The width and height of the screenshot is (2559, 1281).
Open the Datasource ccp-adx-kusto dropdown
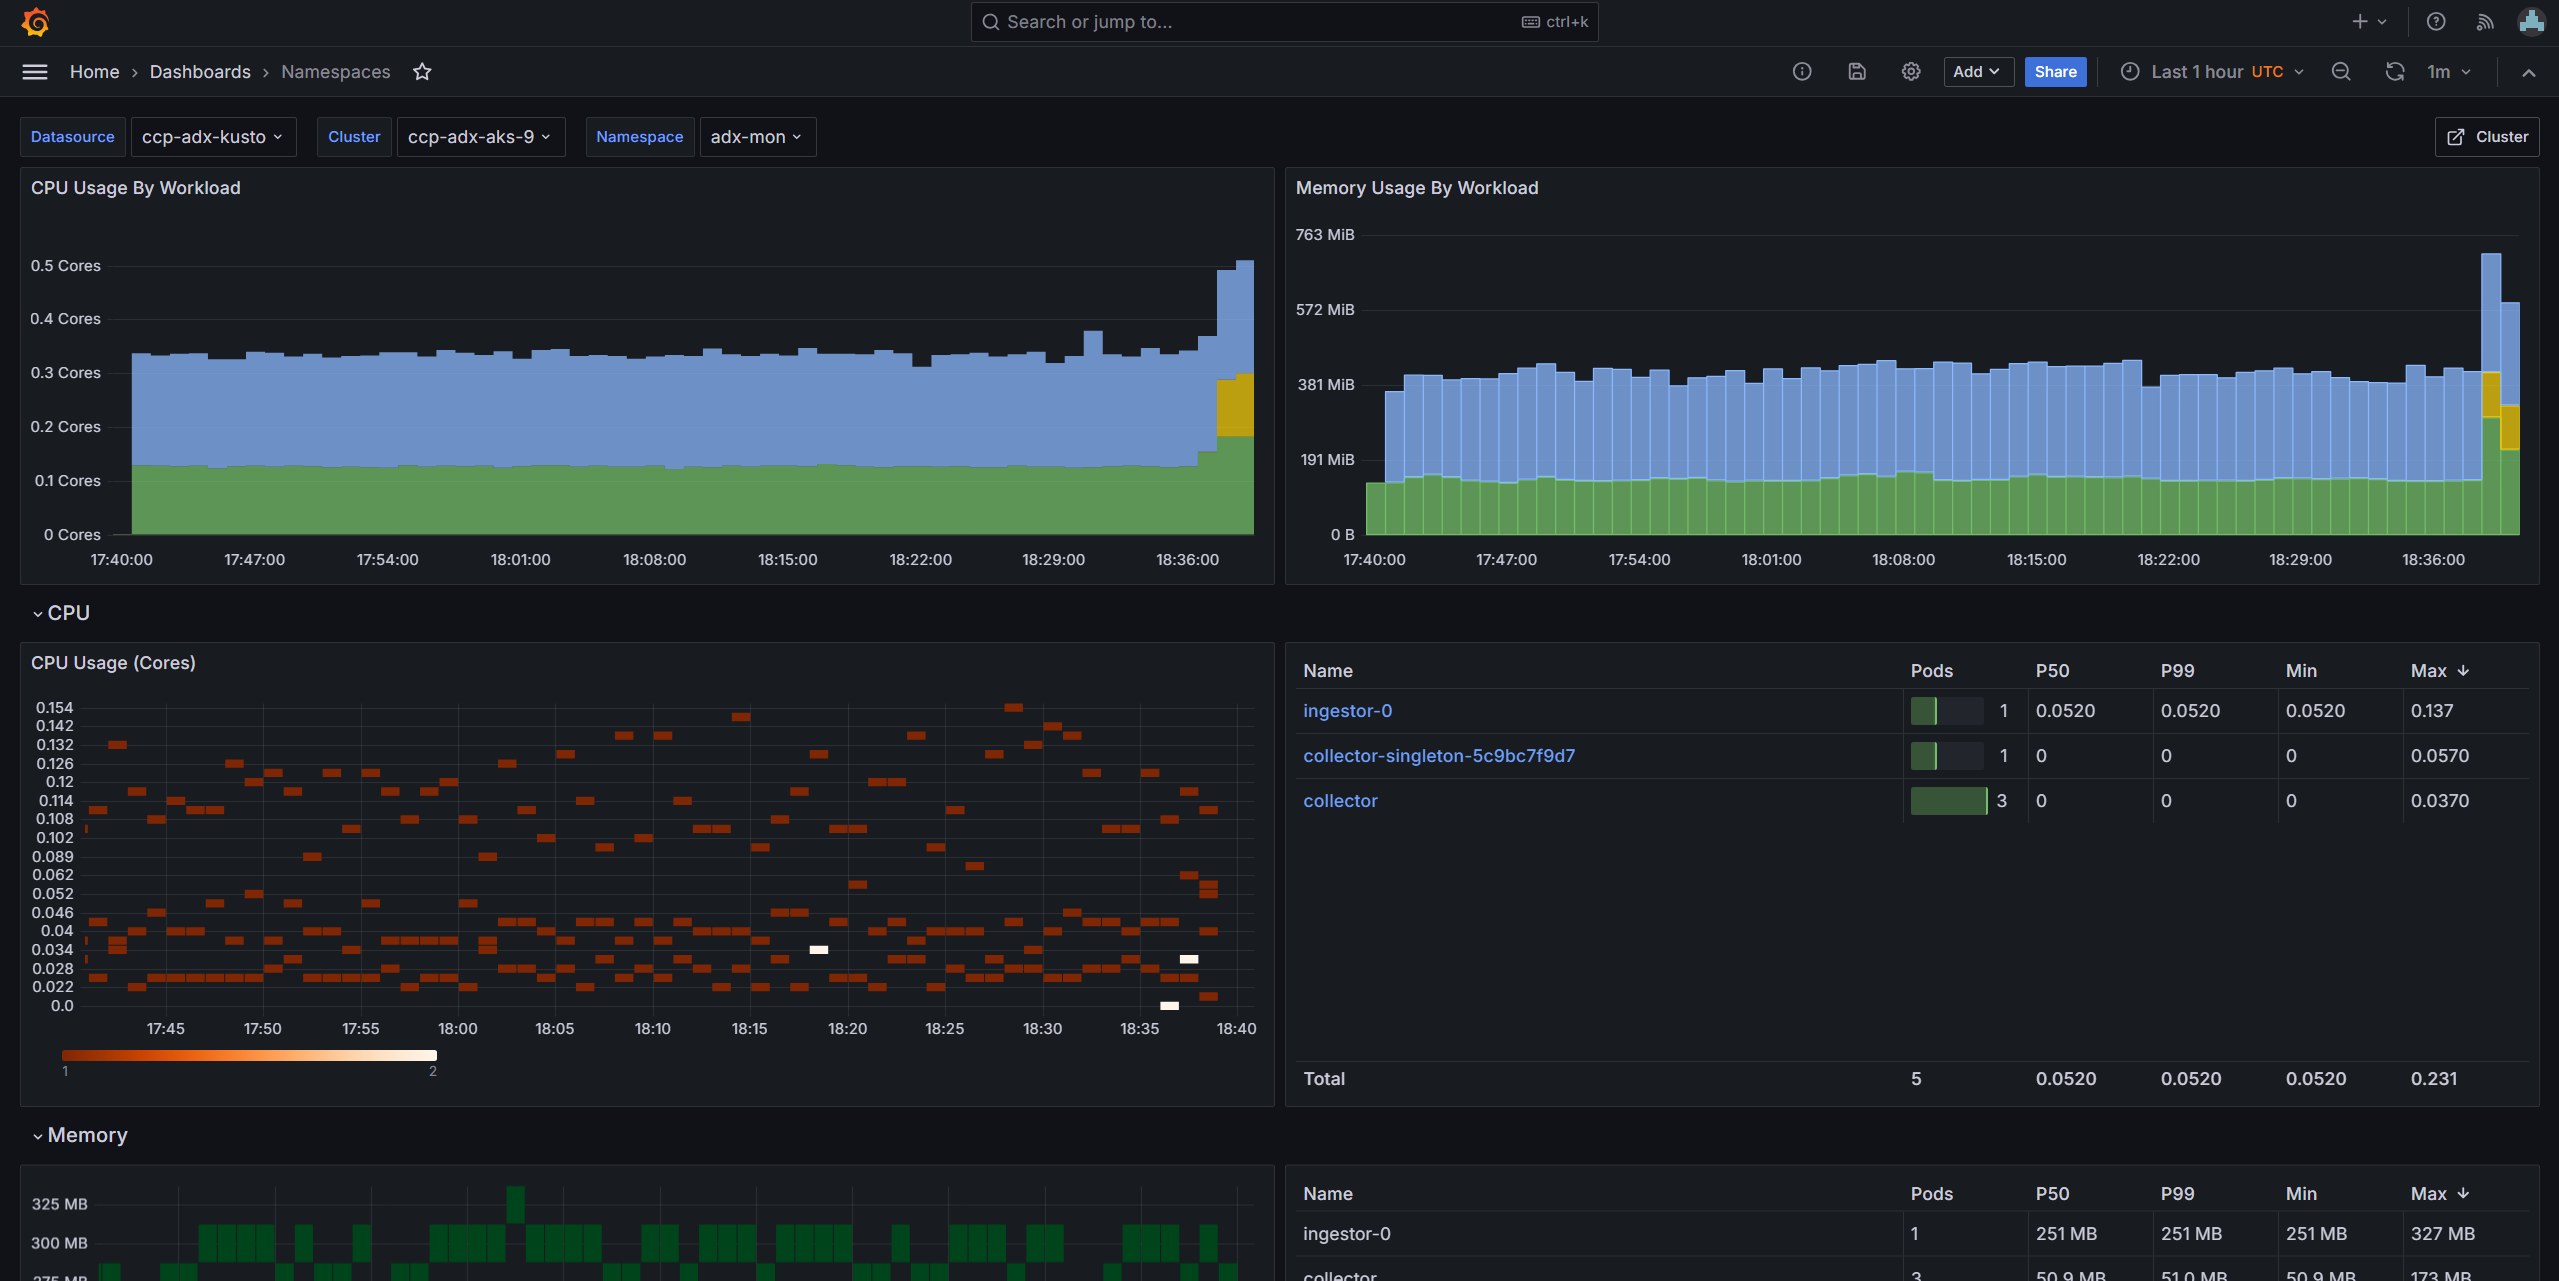tap(211, 136)
